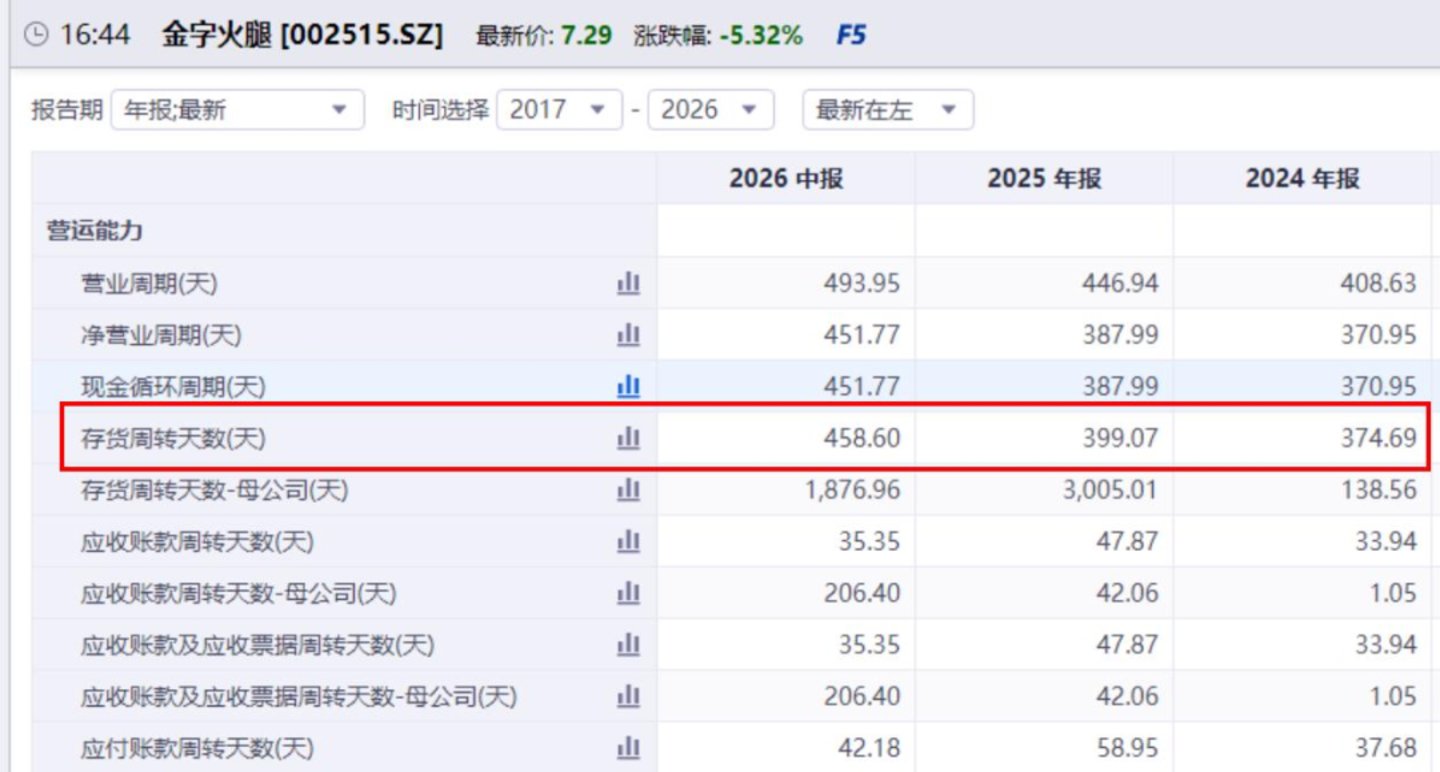
Task: Click the blue chart icon for 现金循环周期(天)
Action: click(x=628, y=386)
